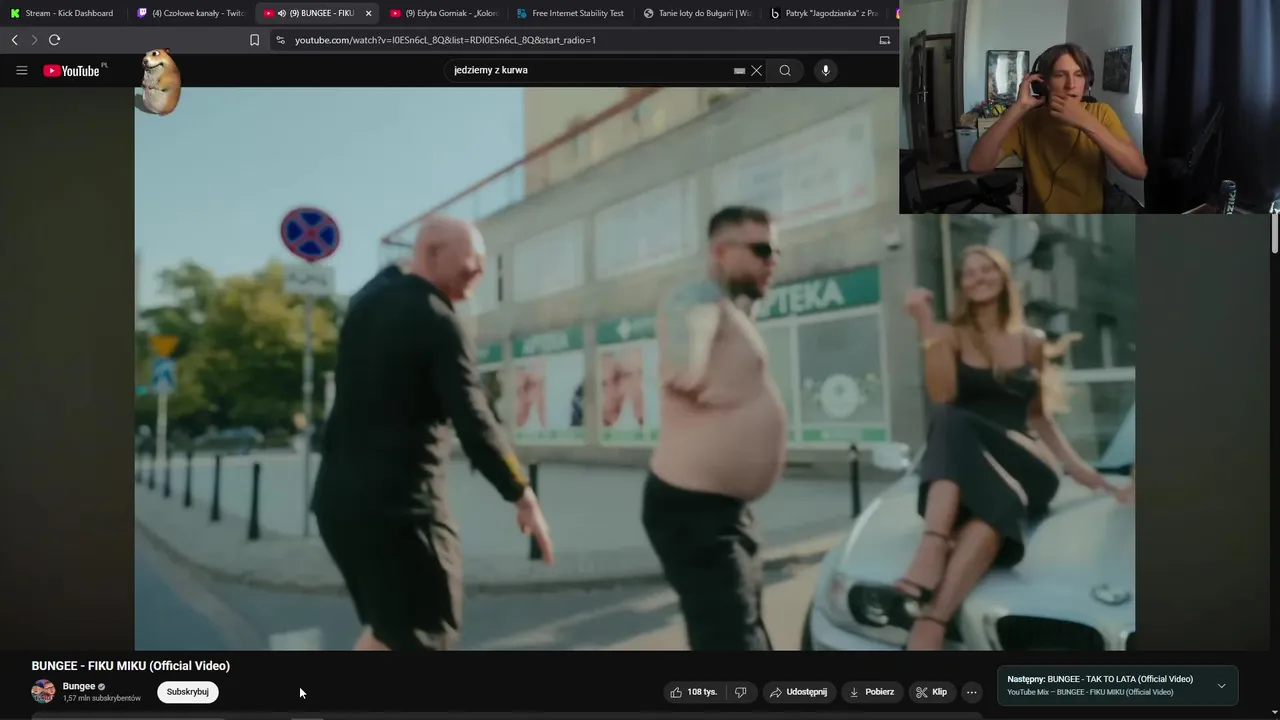Open the cast or picture-in-picture icon beside address bar
Screen dimensions: 1280x720
[x=884, y=40]
